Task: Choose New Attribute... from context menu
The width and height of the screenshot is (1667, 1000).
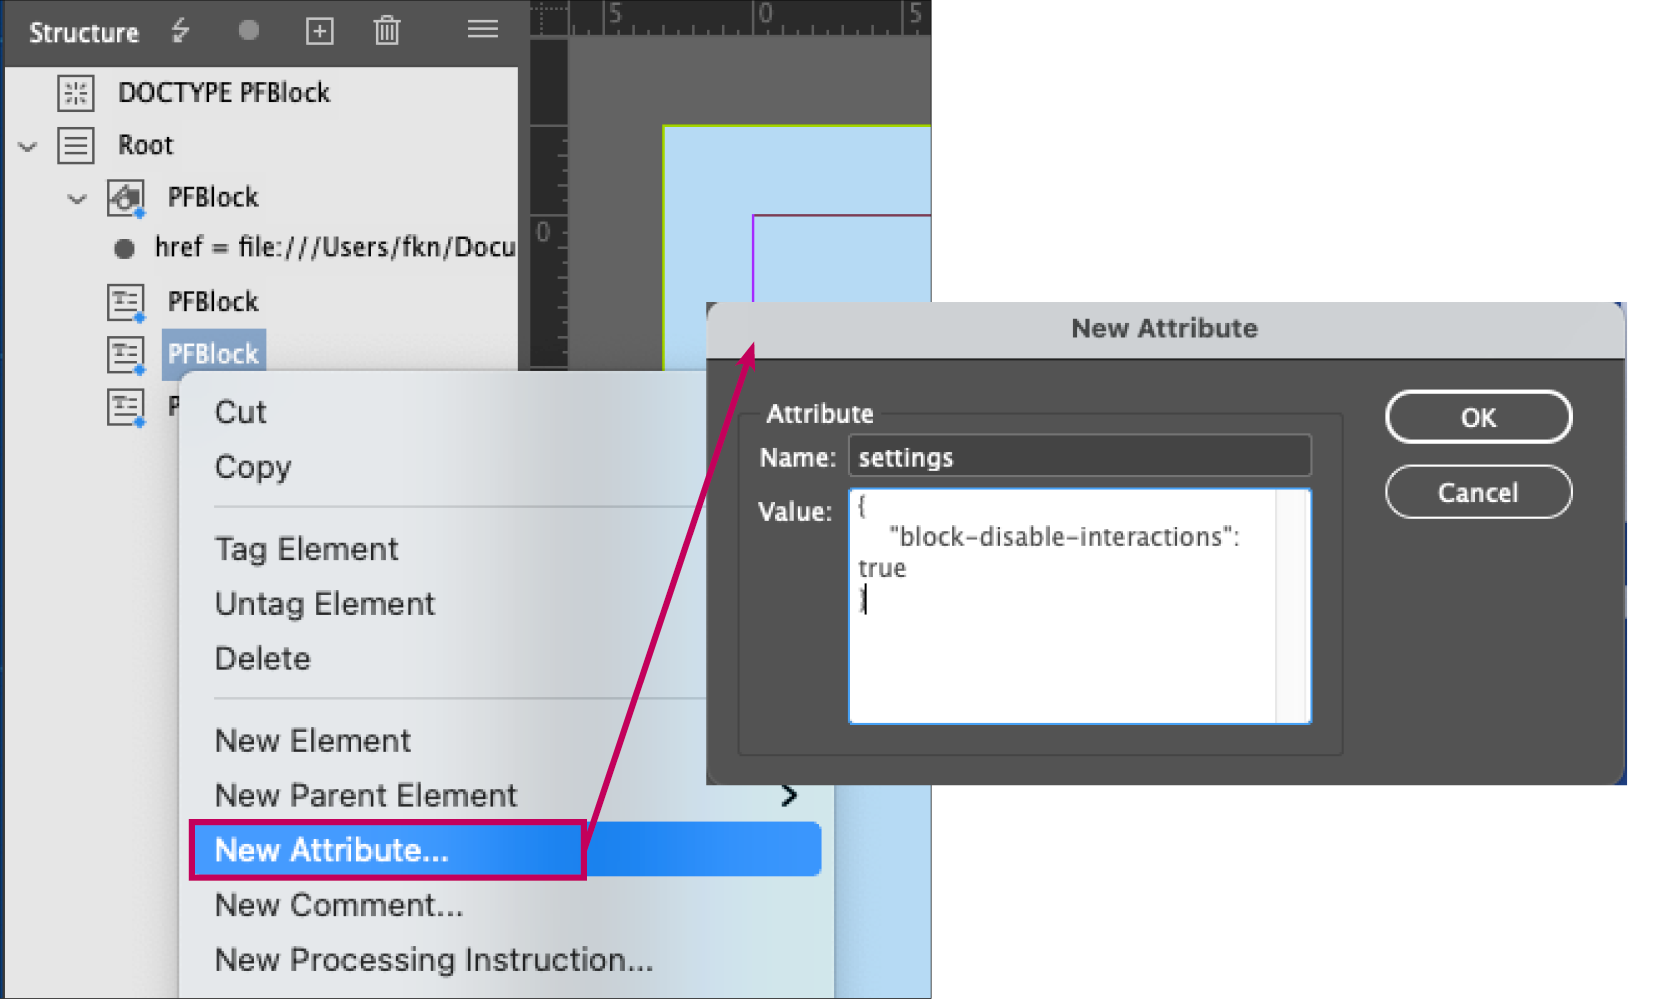Action: pyautogui.click(x=332, y=850)
